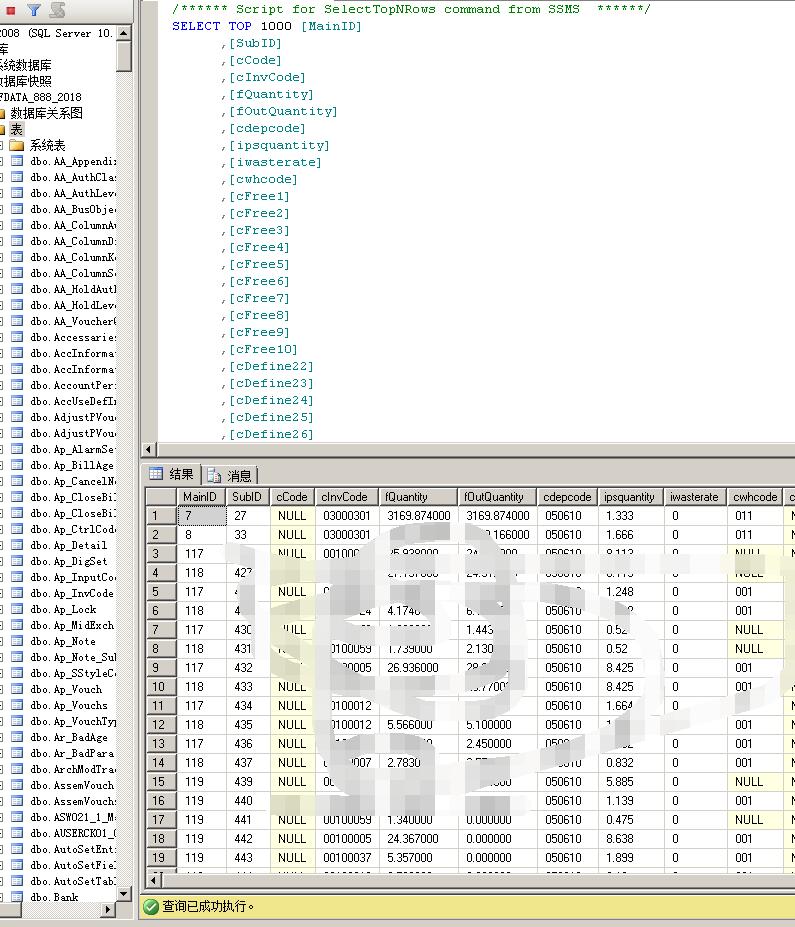Click the cwhcode column header

click(755, 497)
